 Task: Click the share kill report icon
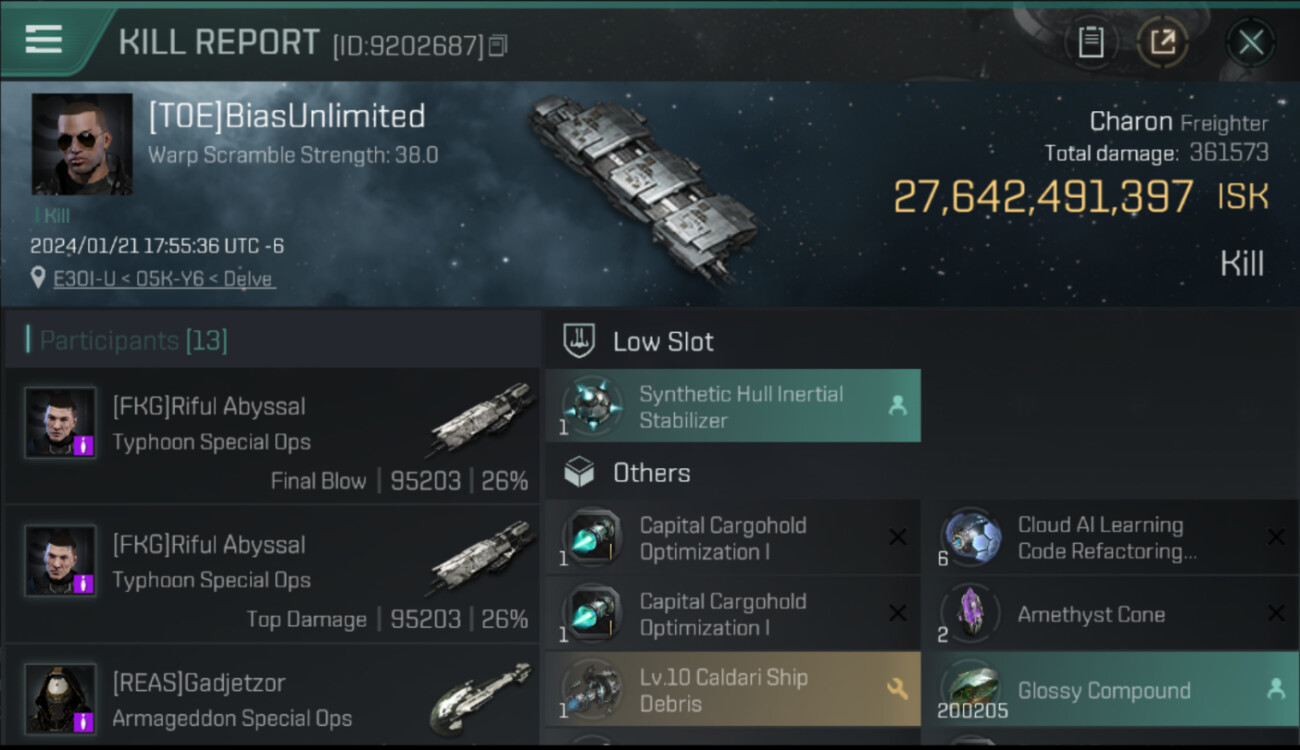1163,43
